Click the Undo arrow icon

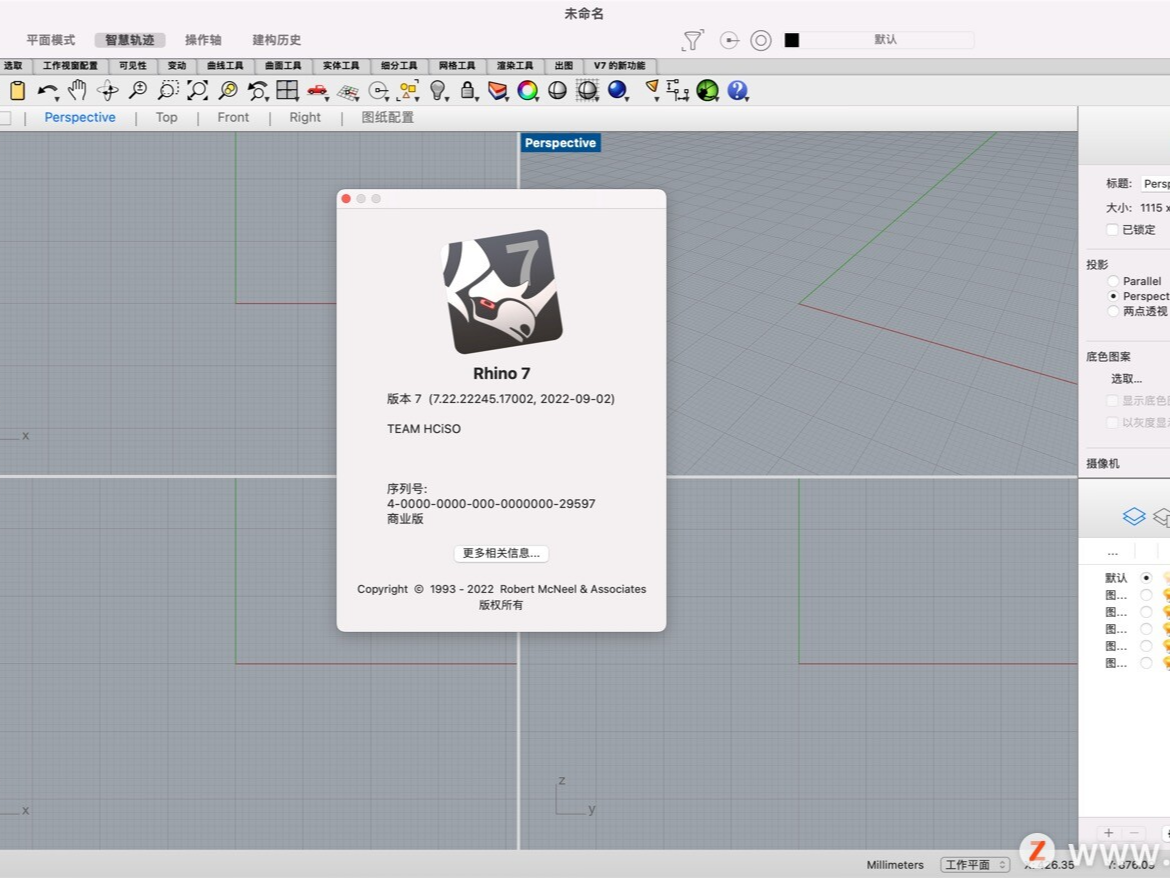click(x=47, y=91)
